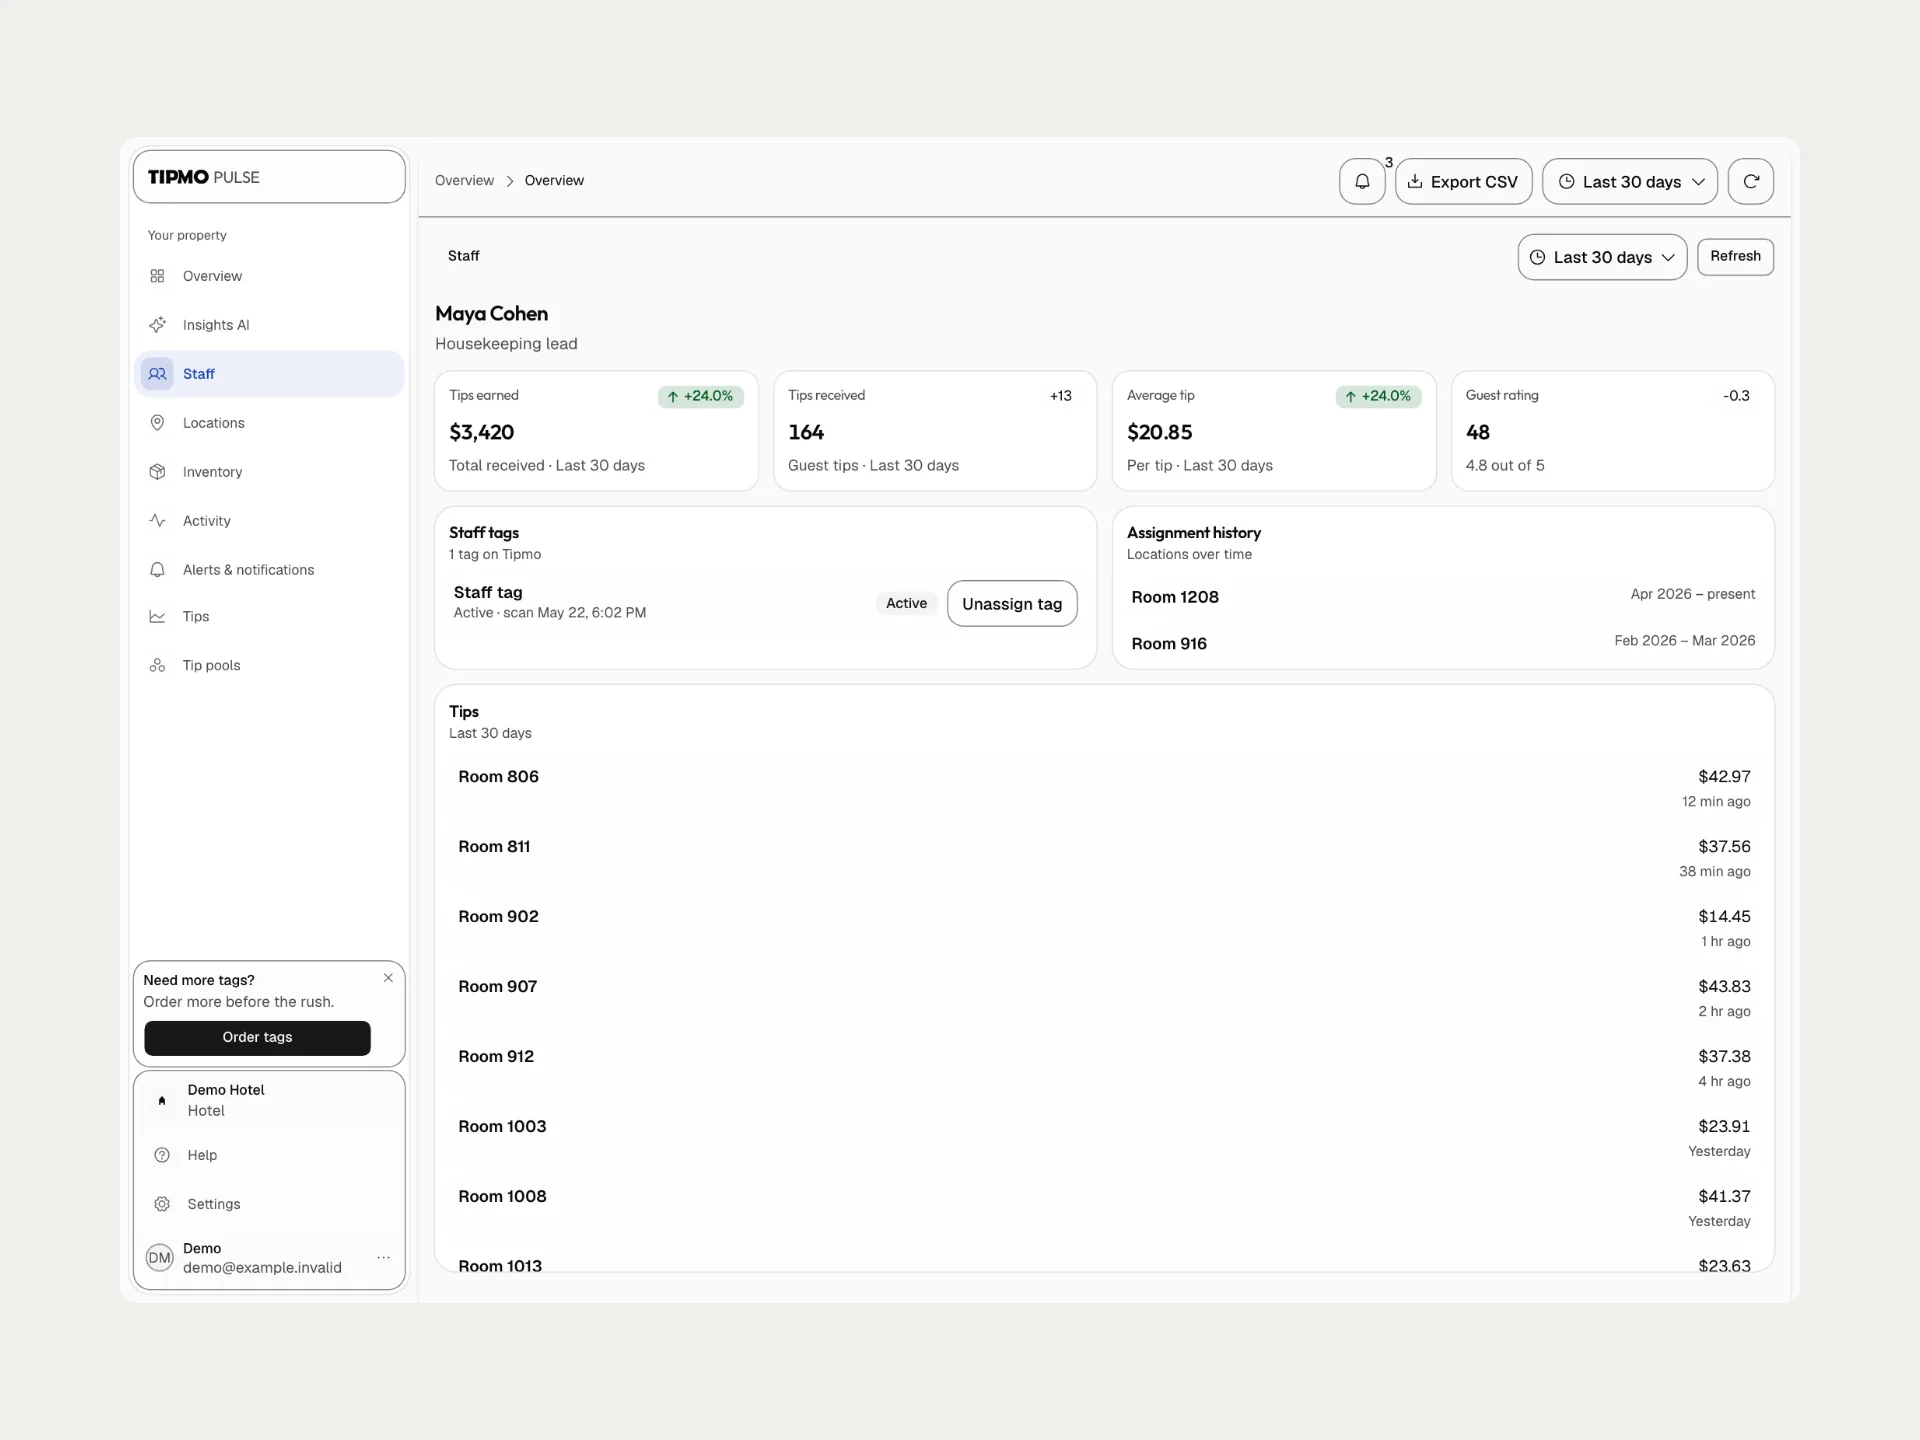The image size is (1920, 1440).
Task: Click the Room 1008 tip row
Action: [1104, 1208]
